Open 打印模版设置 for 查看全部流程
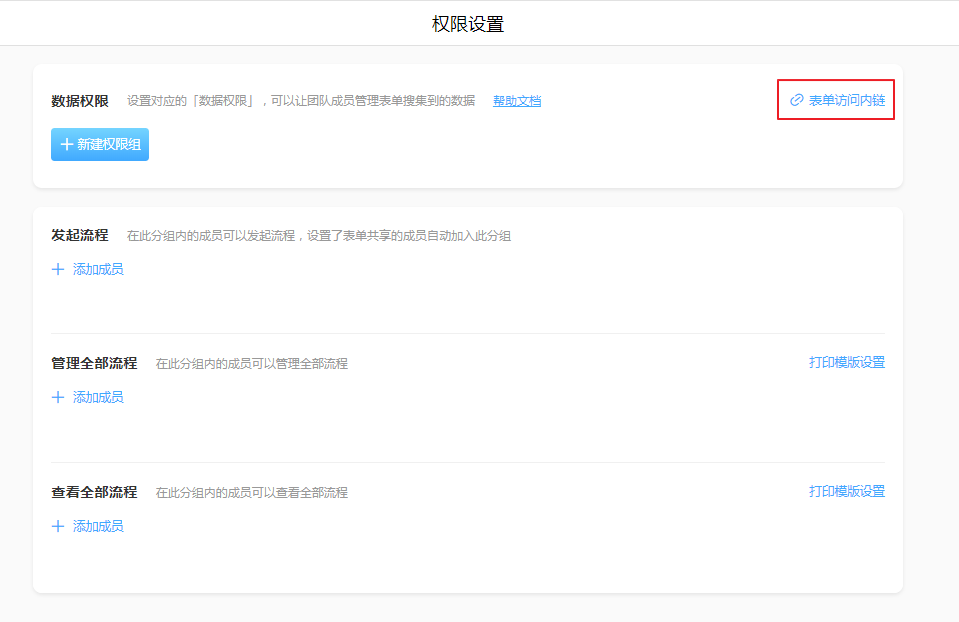The width and height of the screenshot is (959, 622). coord(846,491)
